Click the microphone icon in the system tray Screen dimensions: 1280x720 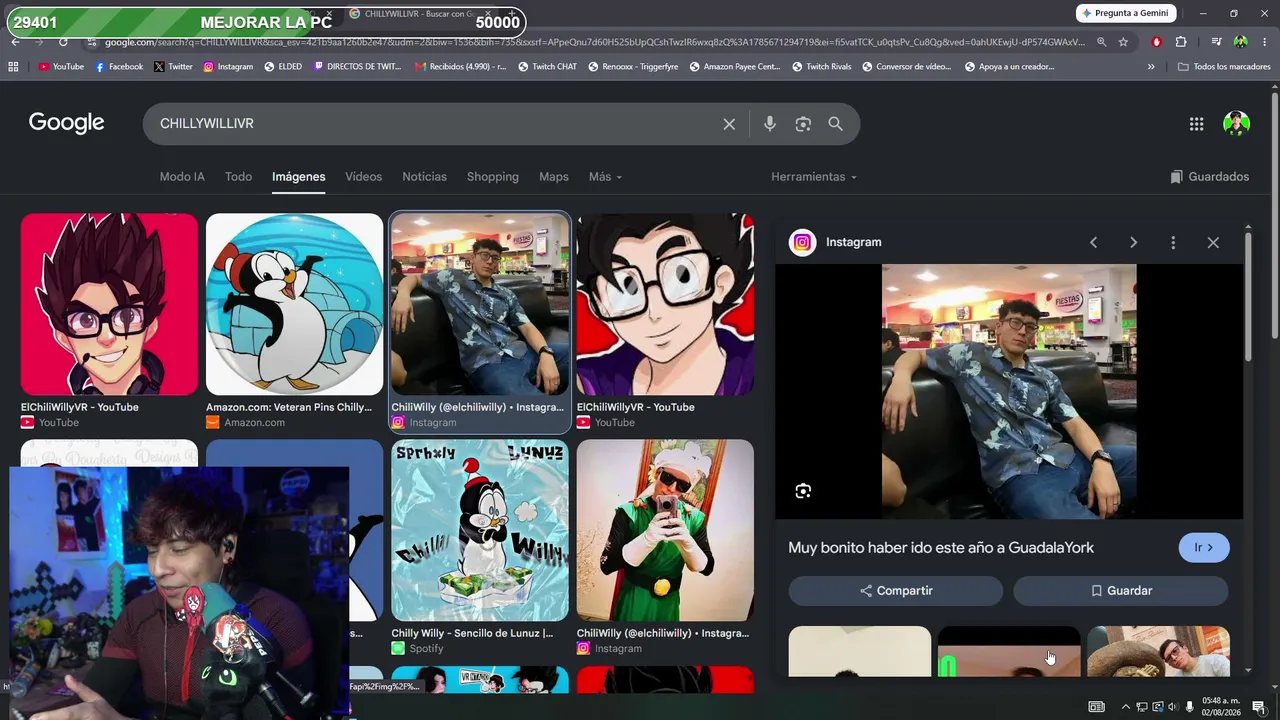tap(1189, 707)
